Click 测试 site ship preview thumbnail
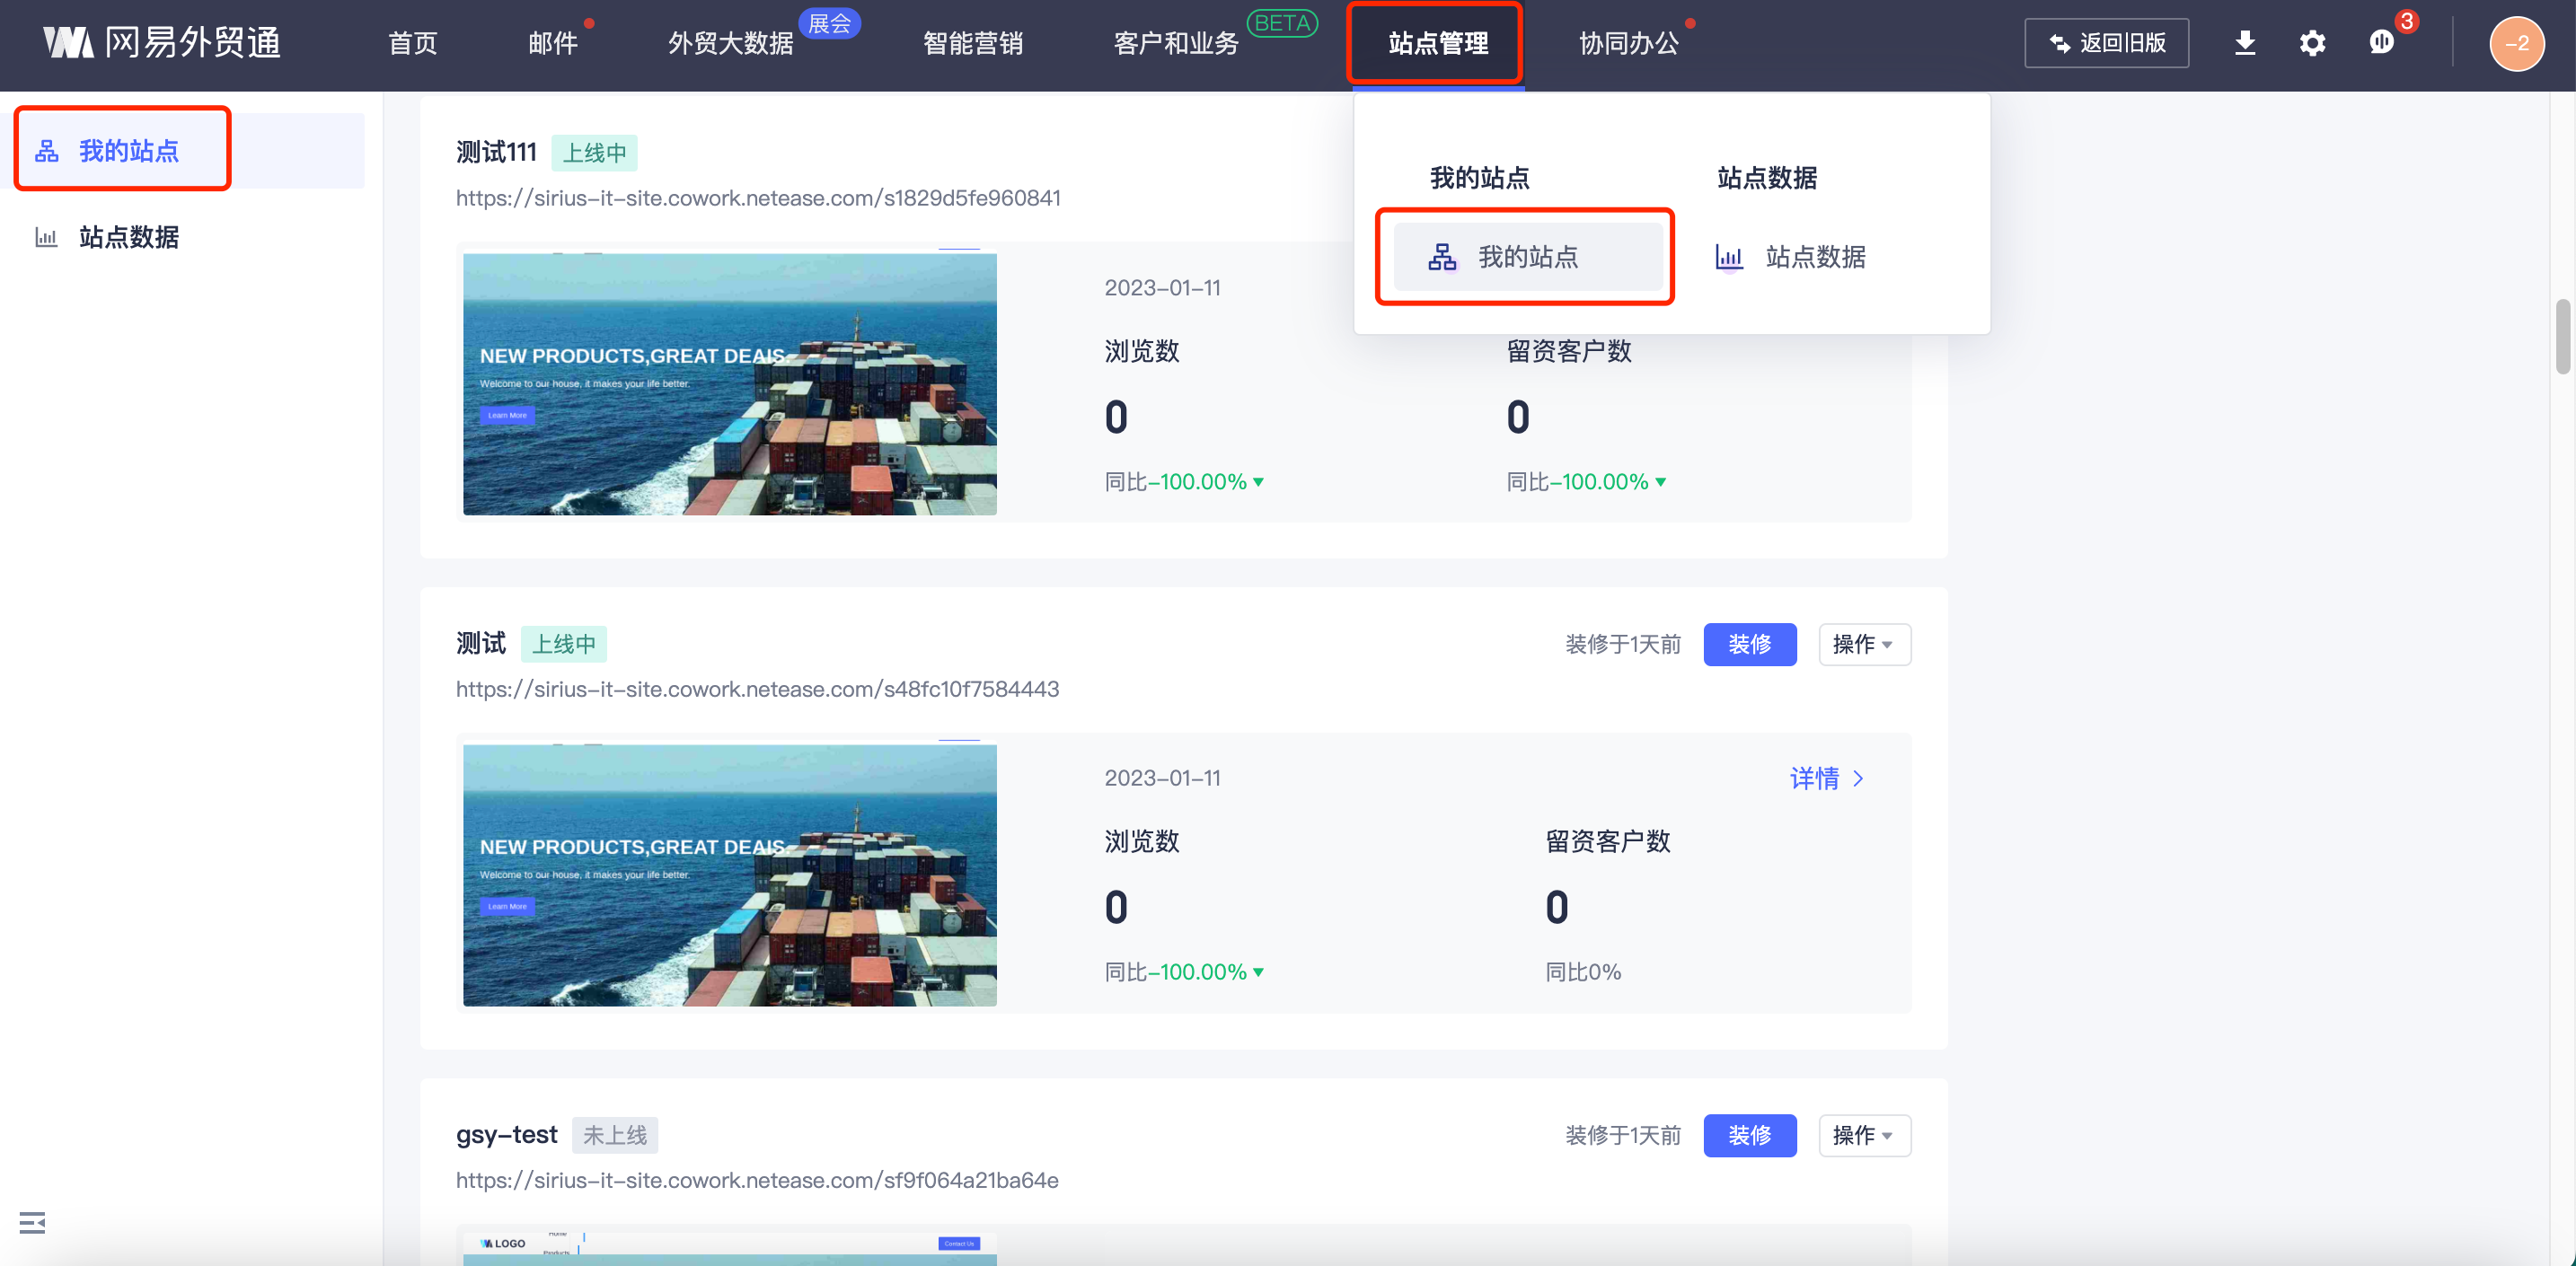The image size is (2576, 1266). click(729, 875)
